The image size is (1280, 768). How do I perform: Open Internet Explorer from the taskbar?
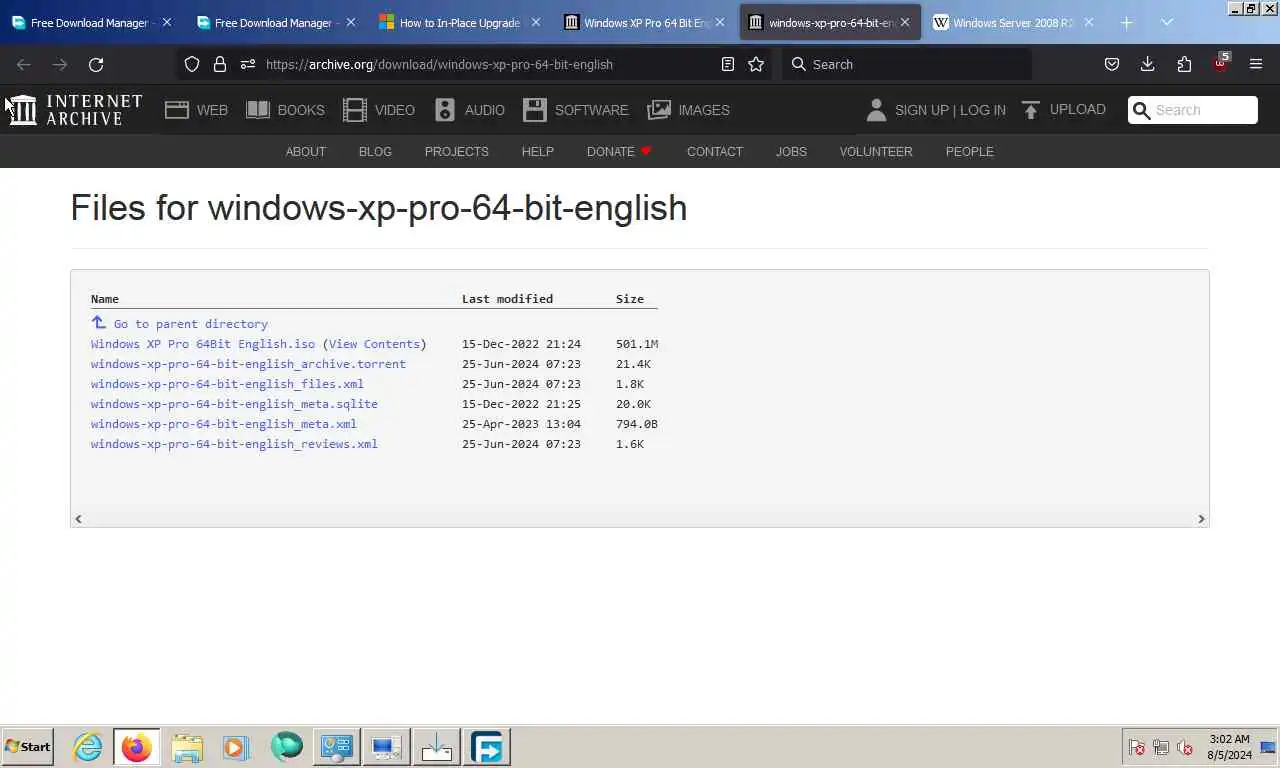click(88, 747)
